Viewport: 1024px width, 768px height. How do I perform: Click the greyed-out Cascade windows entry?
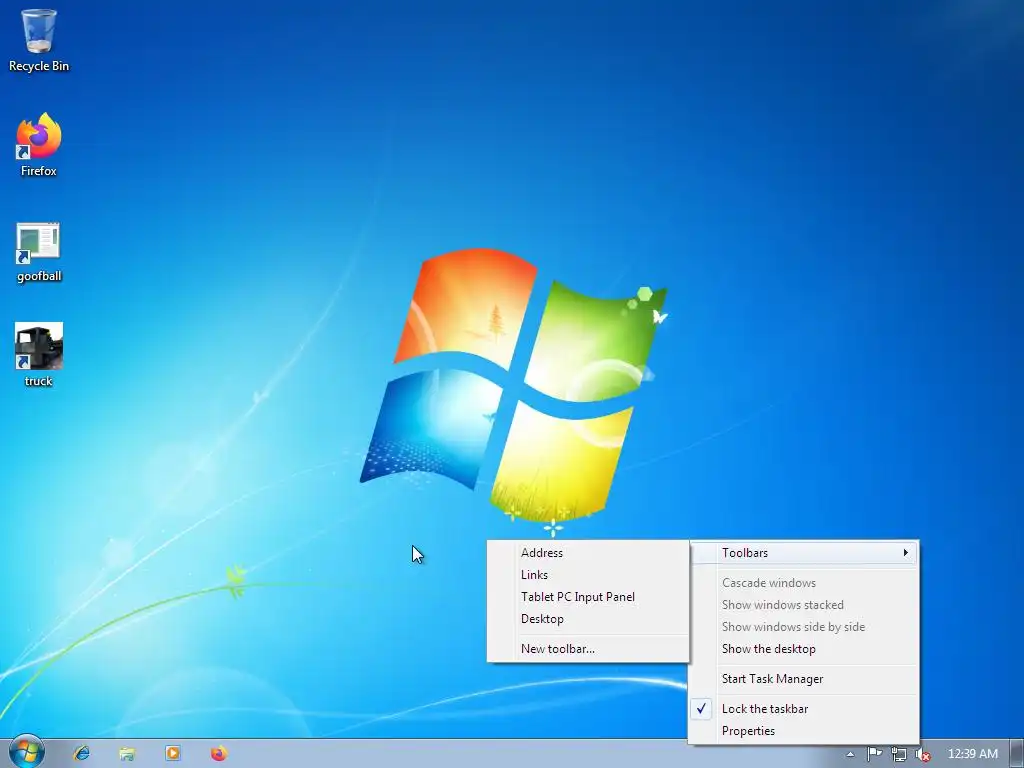(804, 583)
